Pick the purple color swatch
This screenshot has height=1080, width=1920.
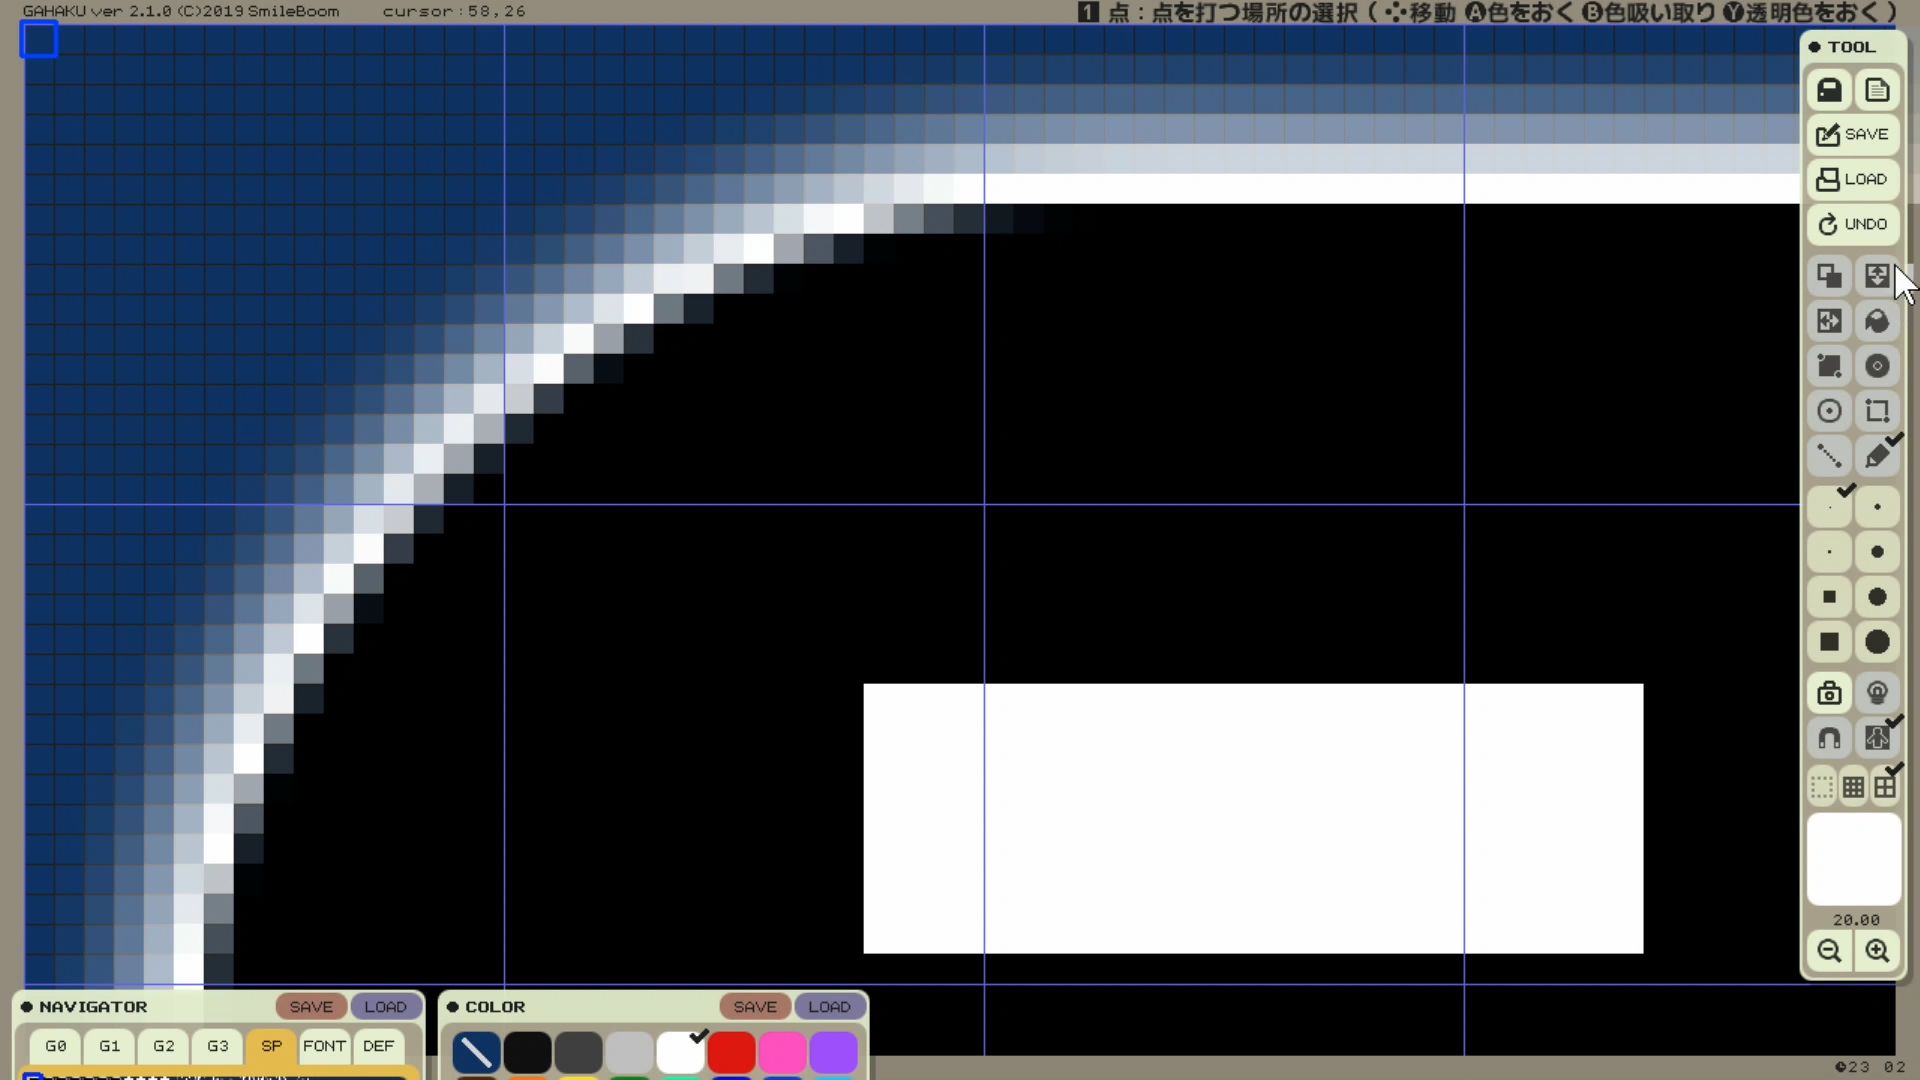click(x=833, y=1052)
